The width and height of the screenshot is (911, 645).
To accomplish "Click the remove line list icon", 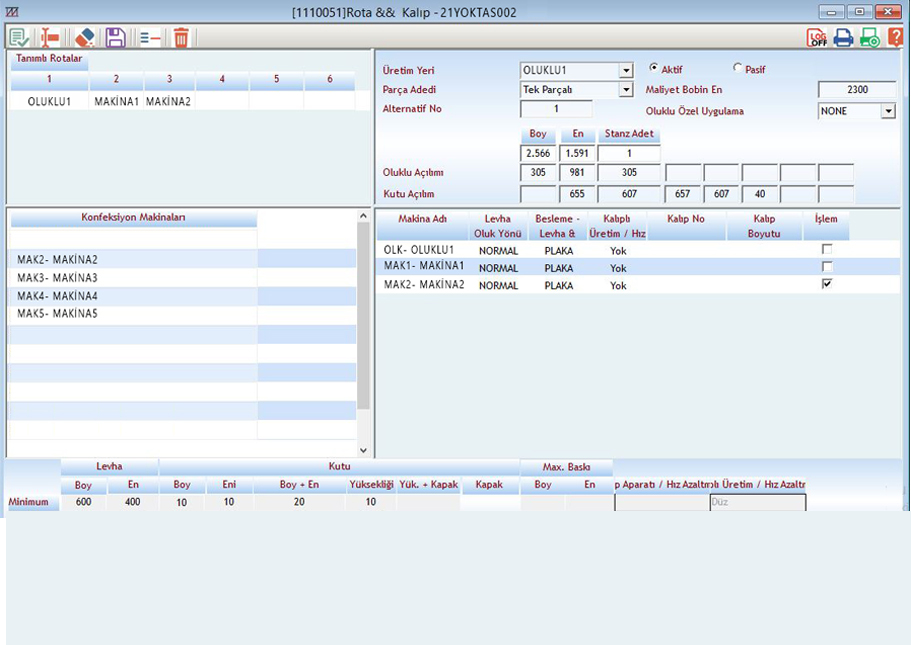I will coord(150,38).
